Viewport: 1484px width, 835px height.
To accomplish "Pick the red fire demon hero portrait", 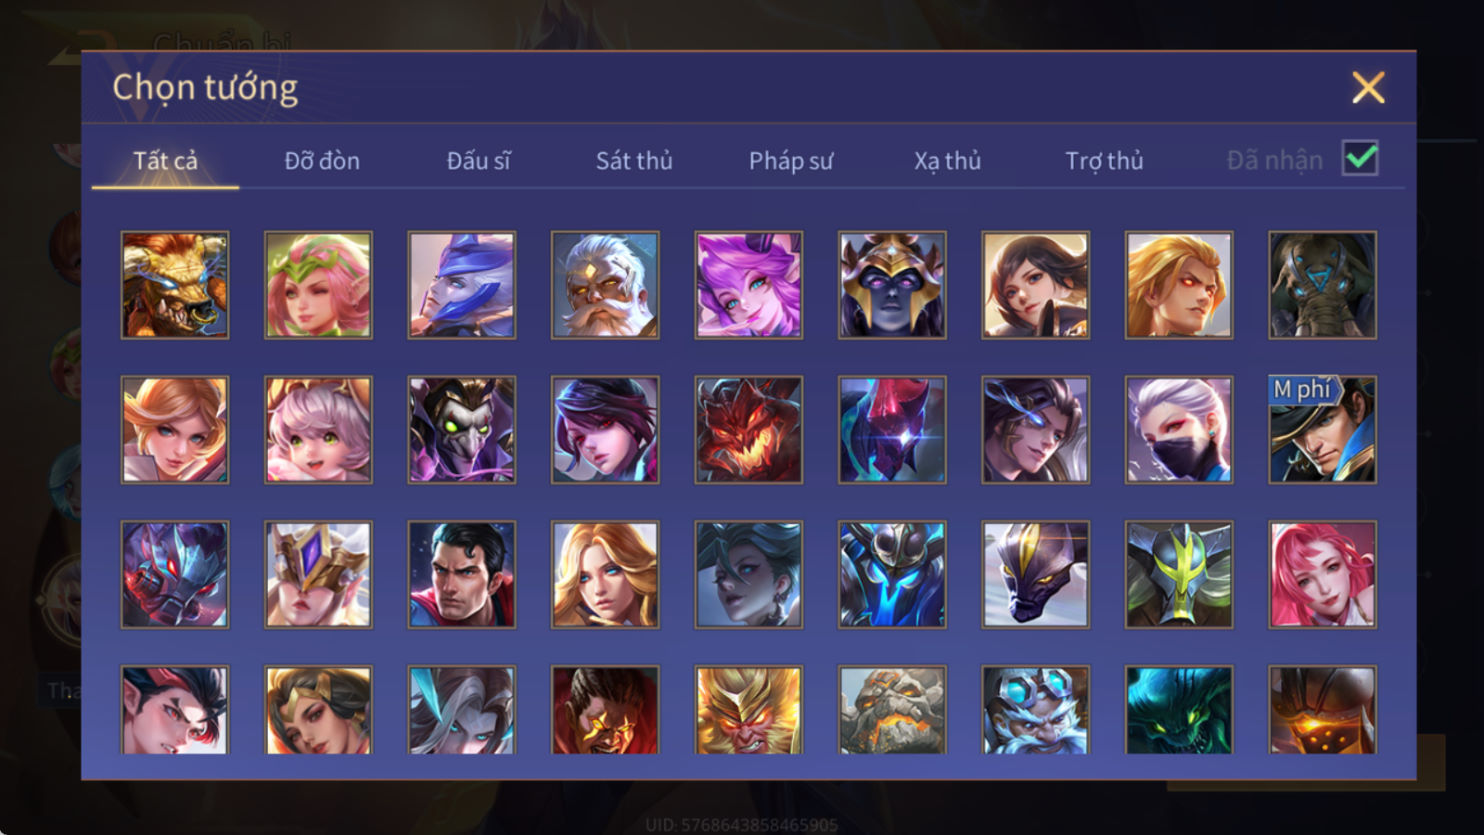I will click(749, 430).
